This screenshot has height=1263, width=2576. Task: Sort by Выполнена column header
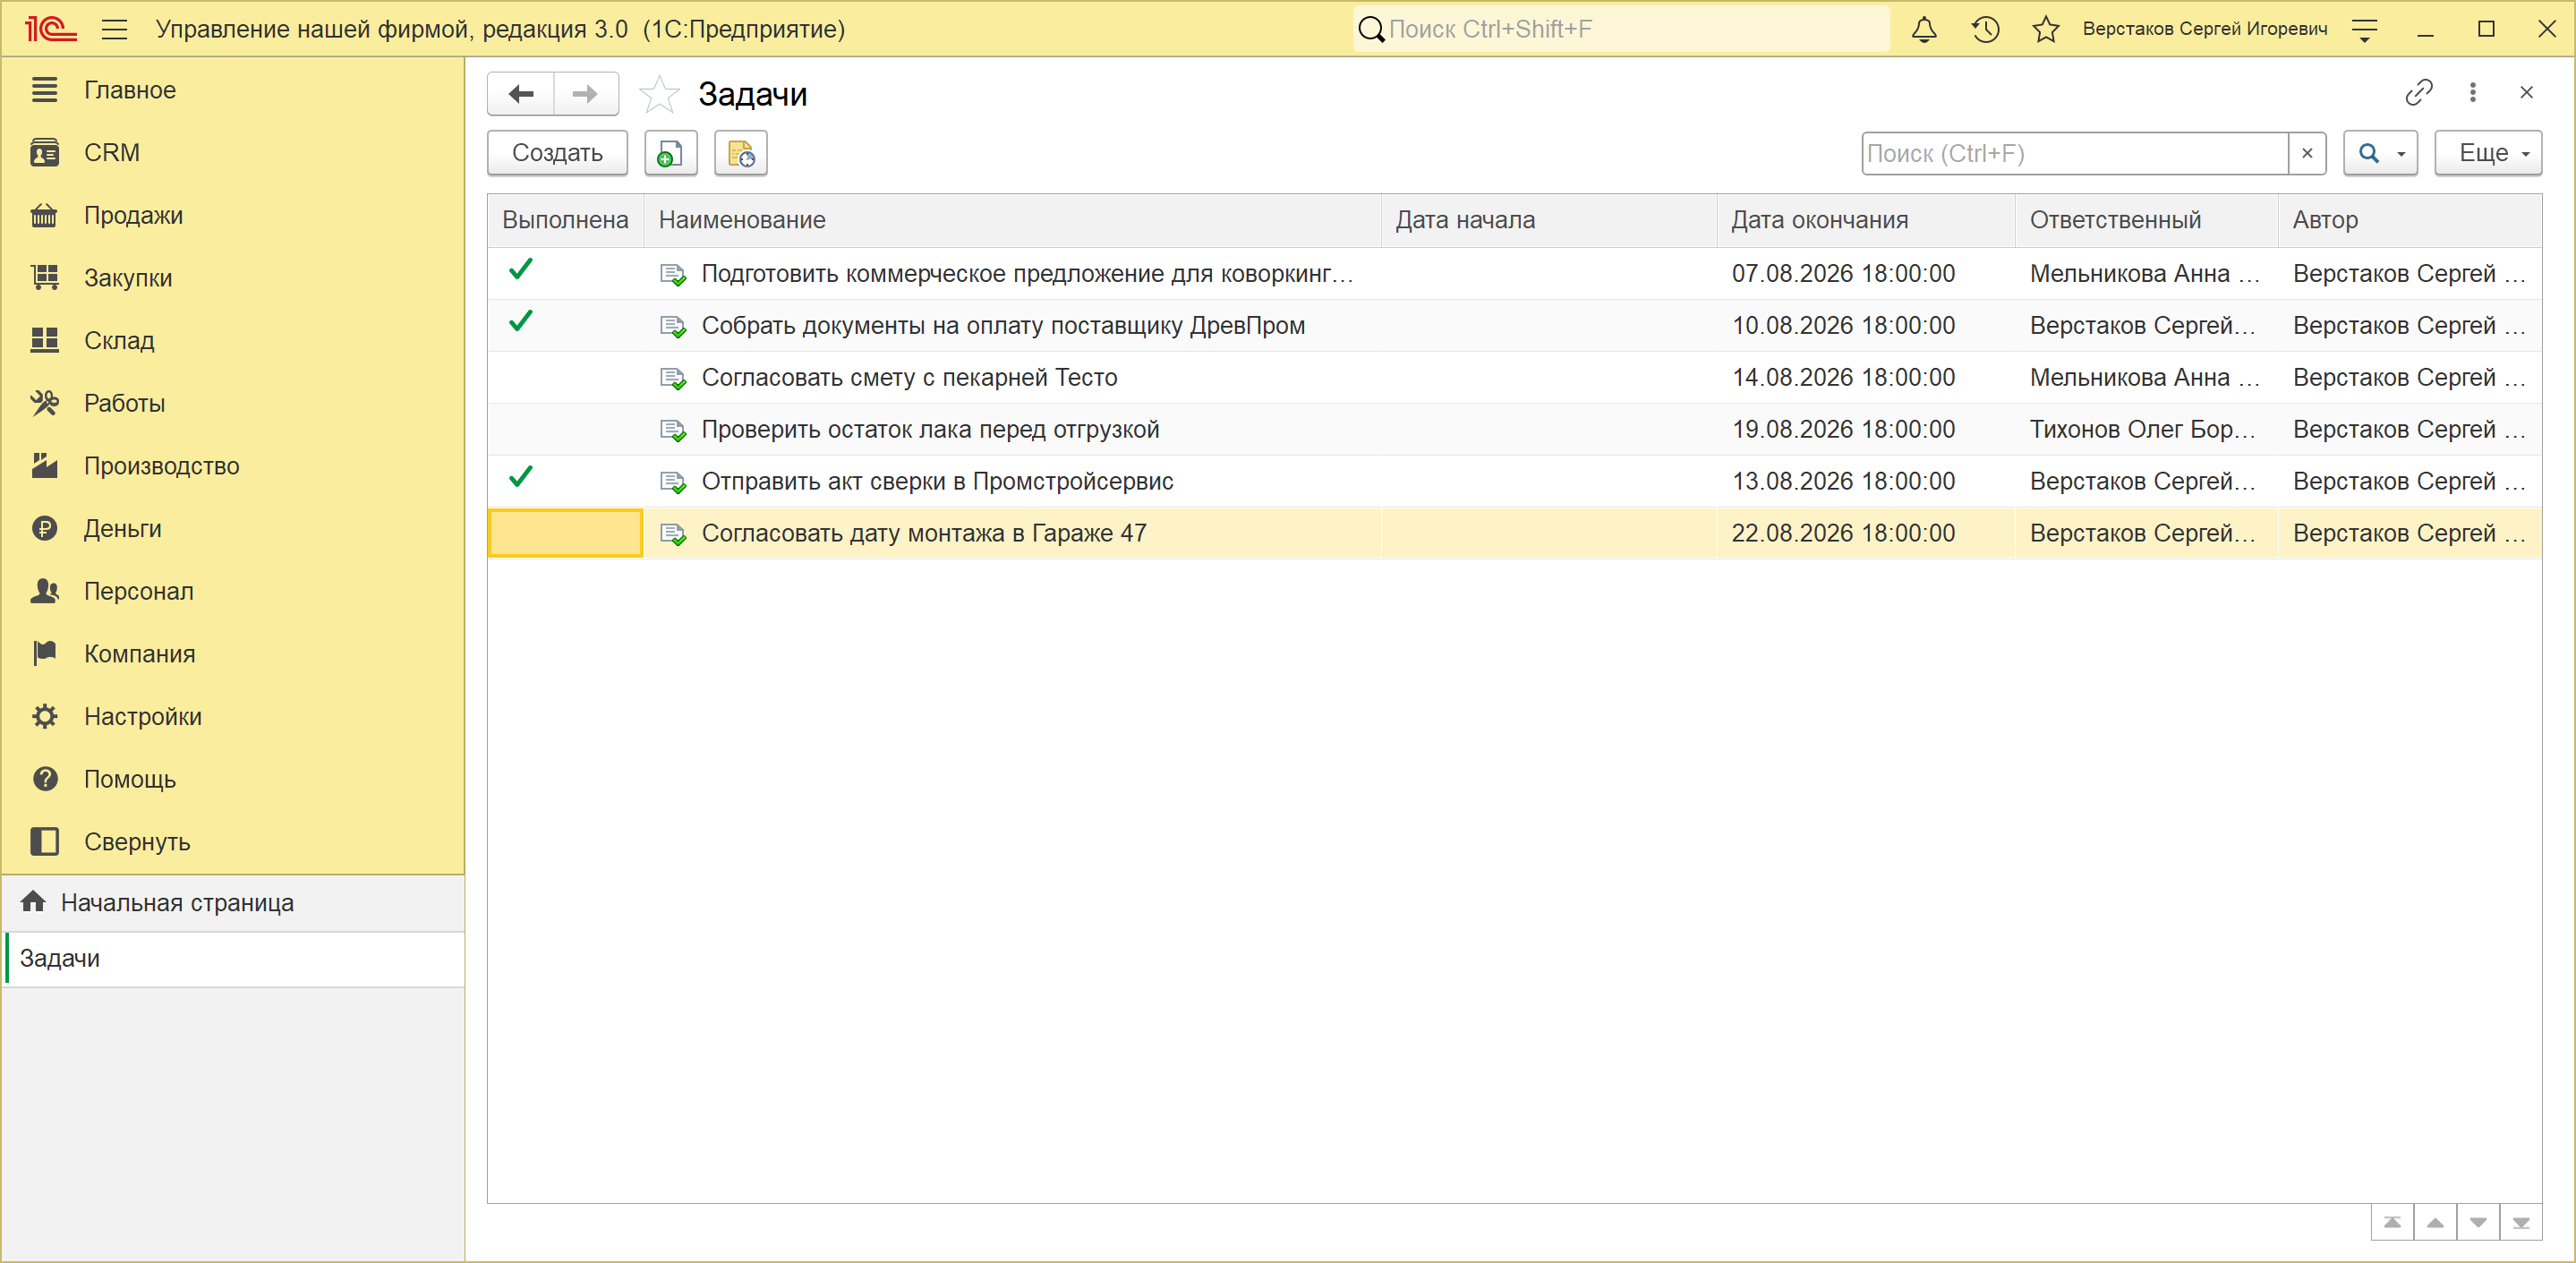pyautogui.click(x=565, y=220)
